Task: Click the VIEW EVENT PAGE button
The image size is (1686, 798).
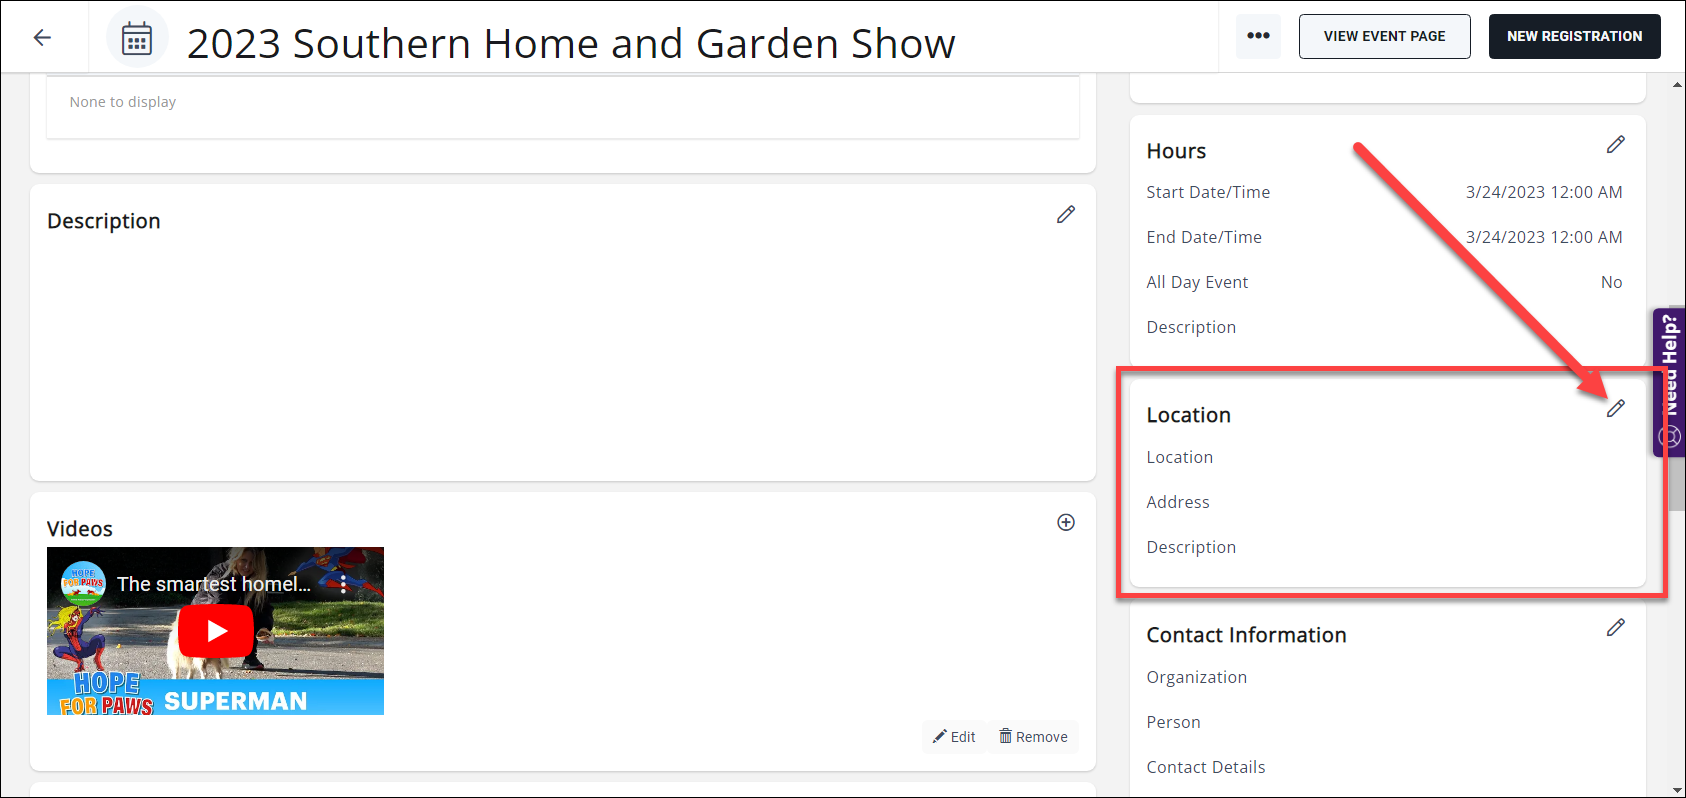Action: pyautogui.click(x=1384, y=36)
